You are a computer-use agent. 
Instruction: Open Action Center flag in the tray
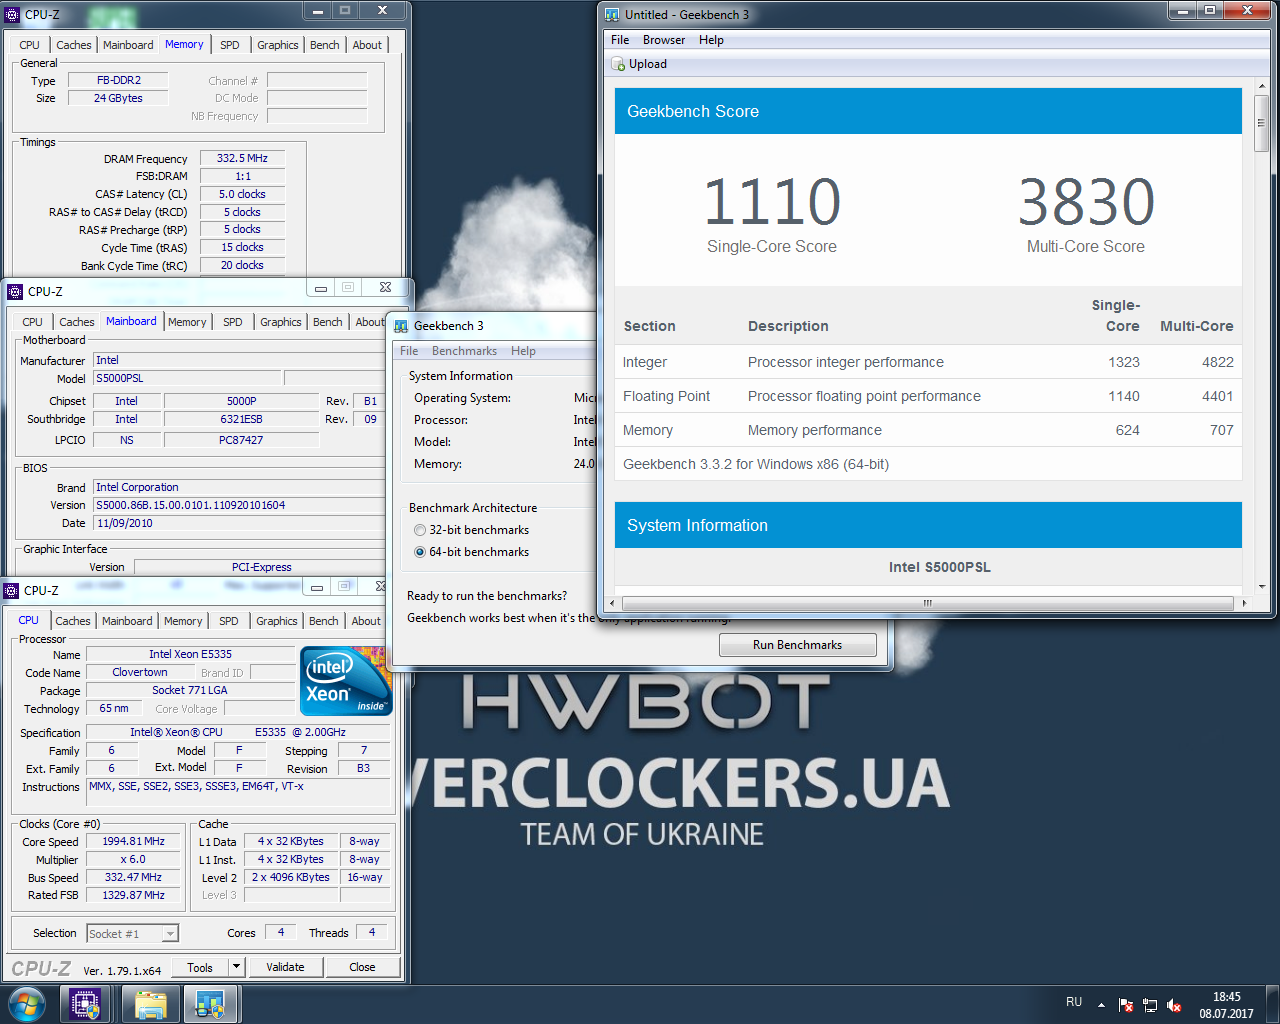(1126, 1005)
